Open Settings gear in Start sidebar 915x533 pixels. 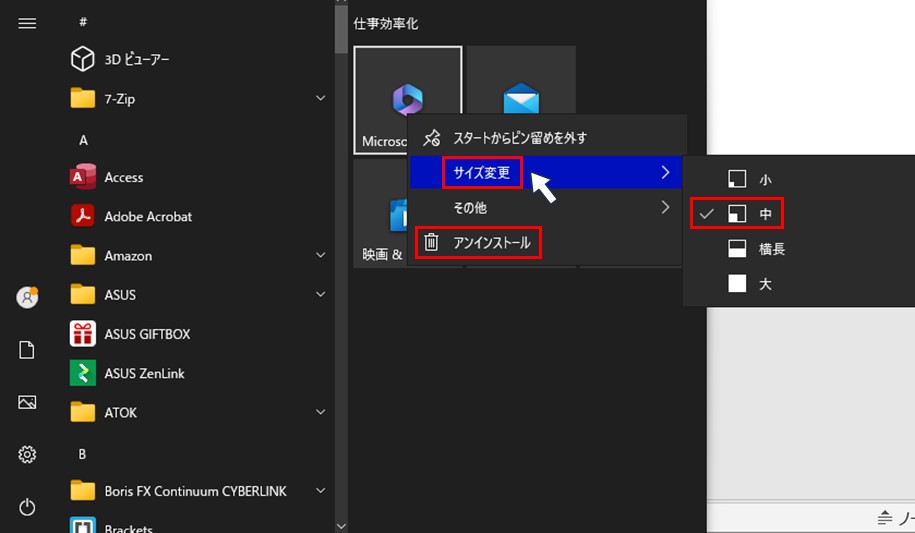[x=27, y=454]
